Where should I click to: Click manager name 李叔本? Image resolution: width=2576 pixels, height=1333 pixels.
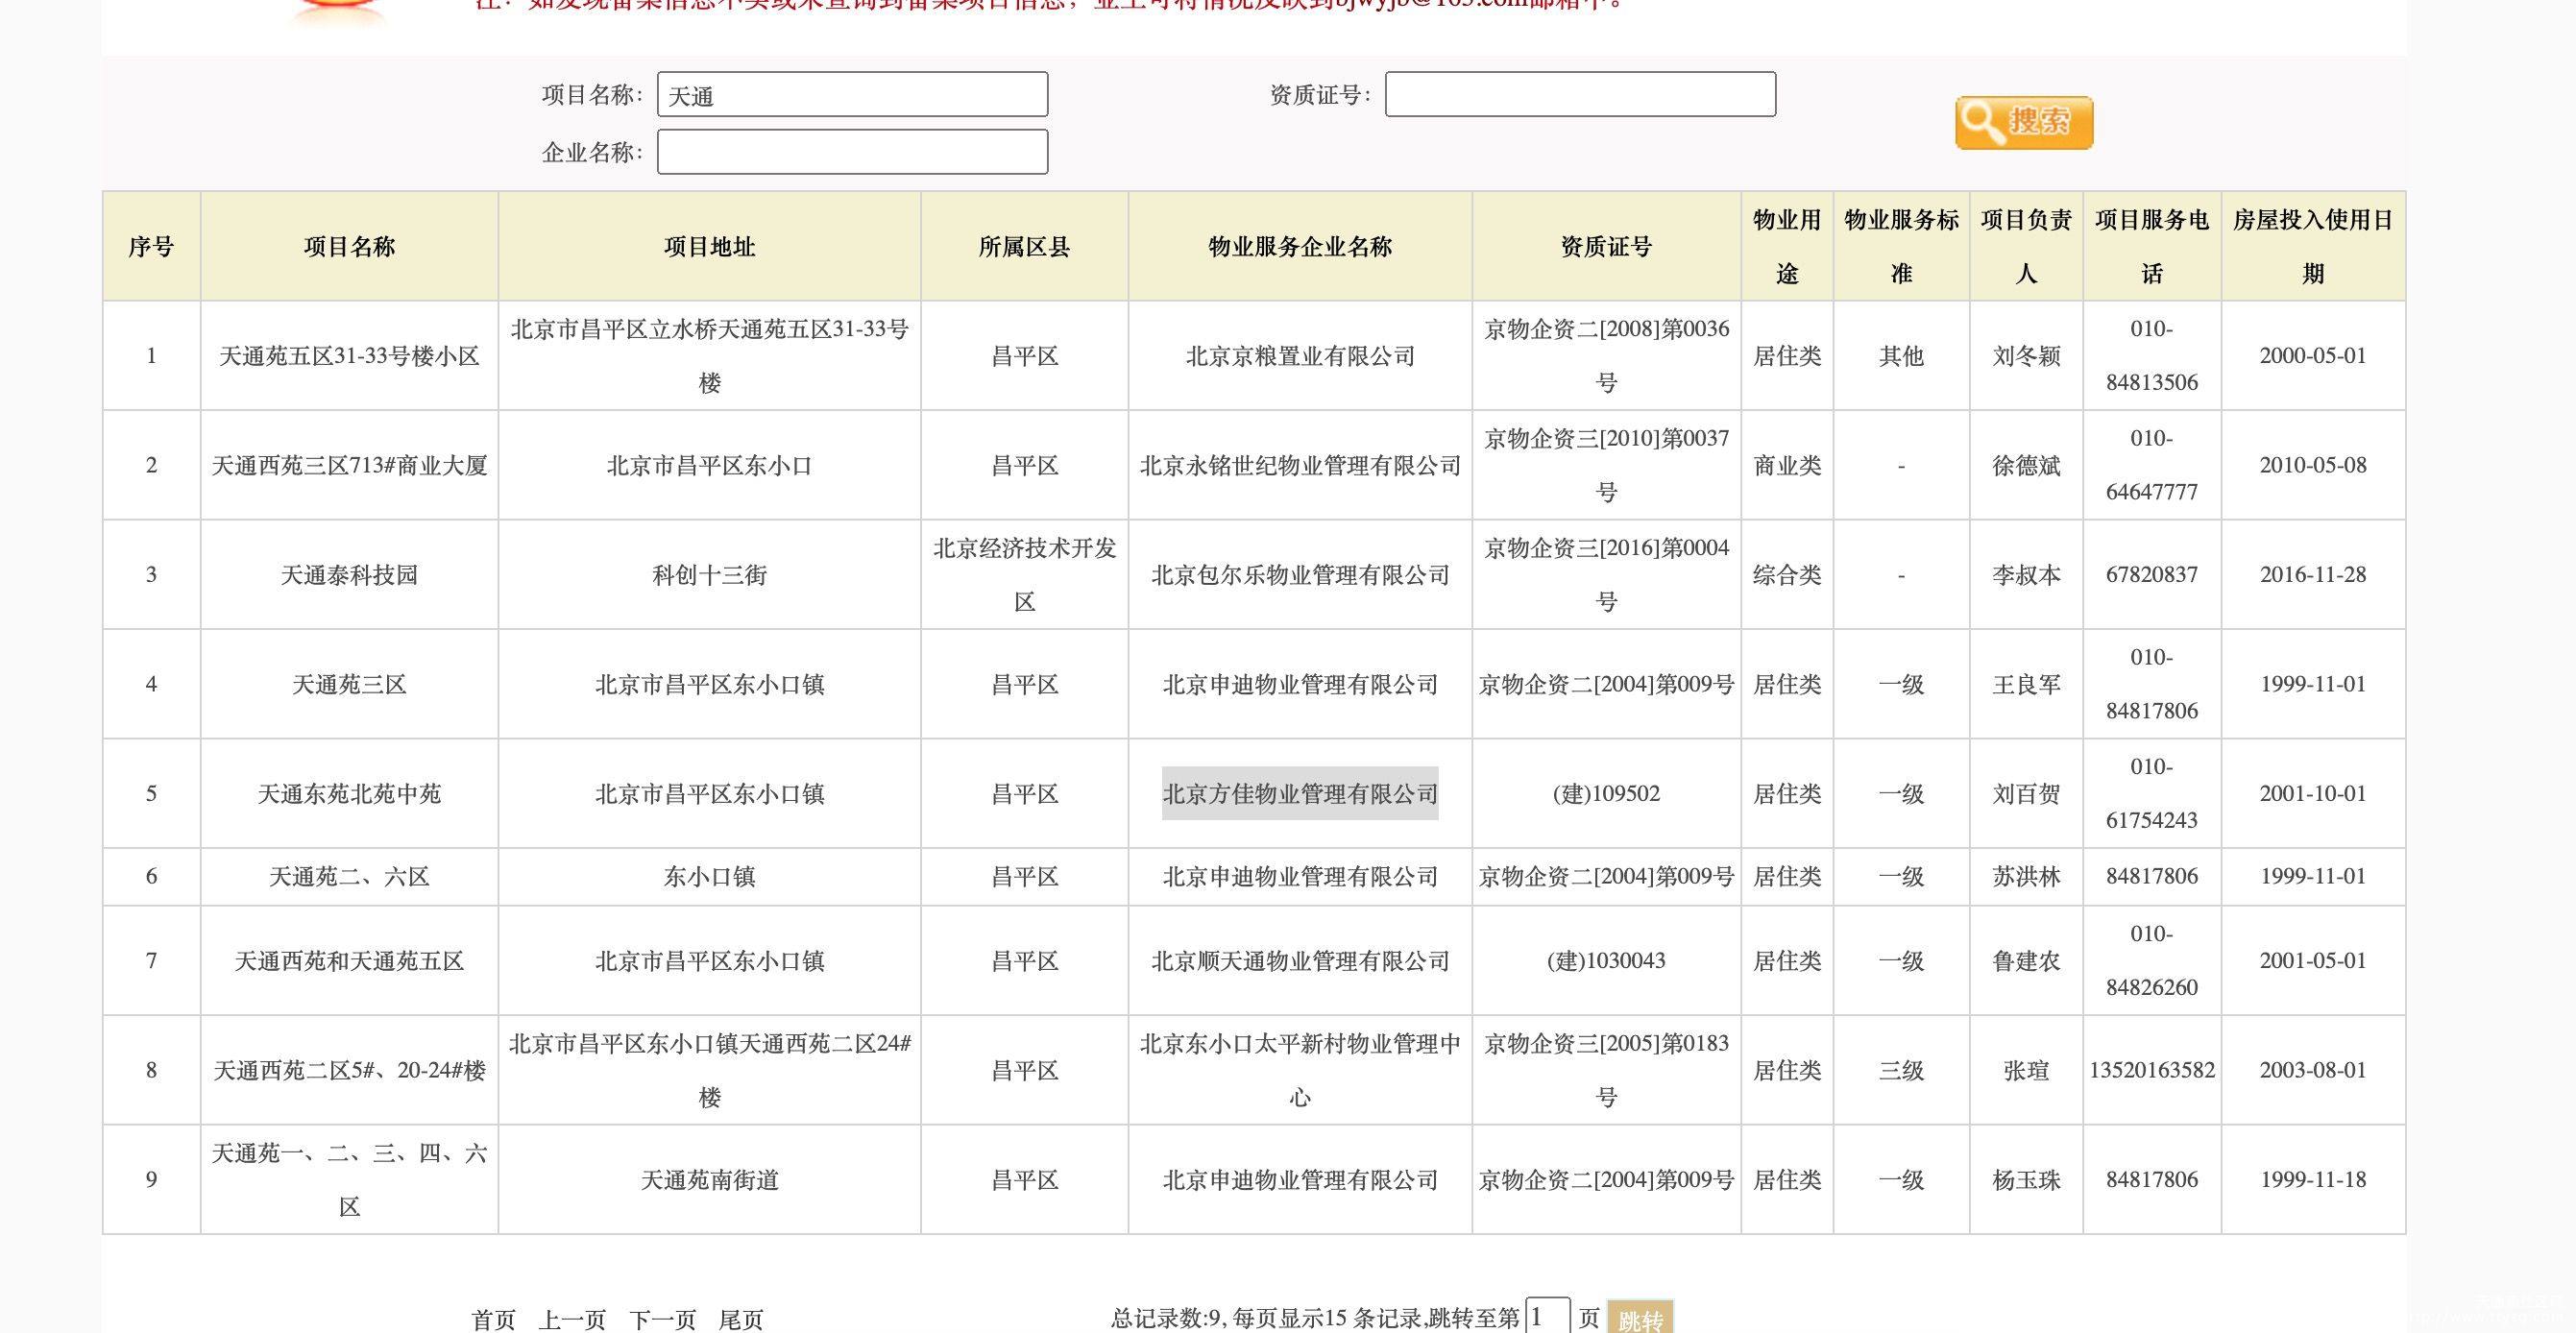2026,575
